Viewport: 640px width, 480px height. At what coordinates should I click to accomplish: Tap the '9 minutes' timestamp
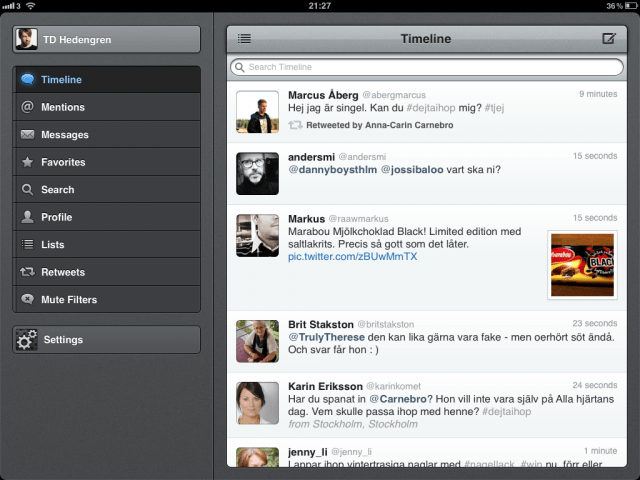598,94
